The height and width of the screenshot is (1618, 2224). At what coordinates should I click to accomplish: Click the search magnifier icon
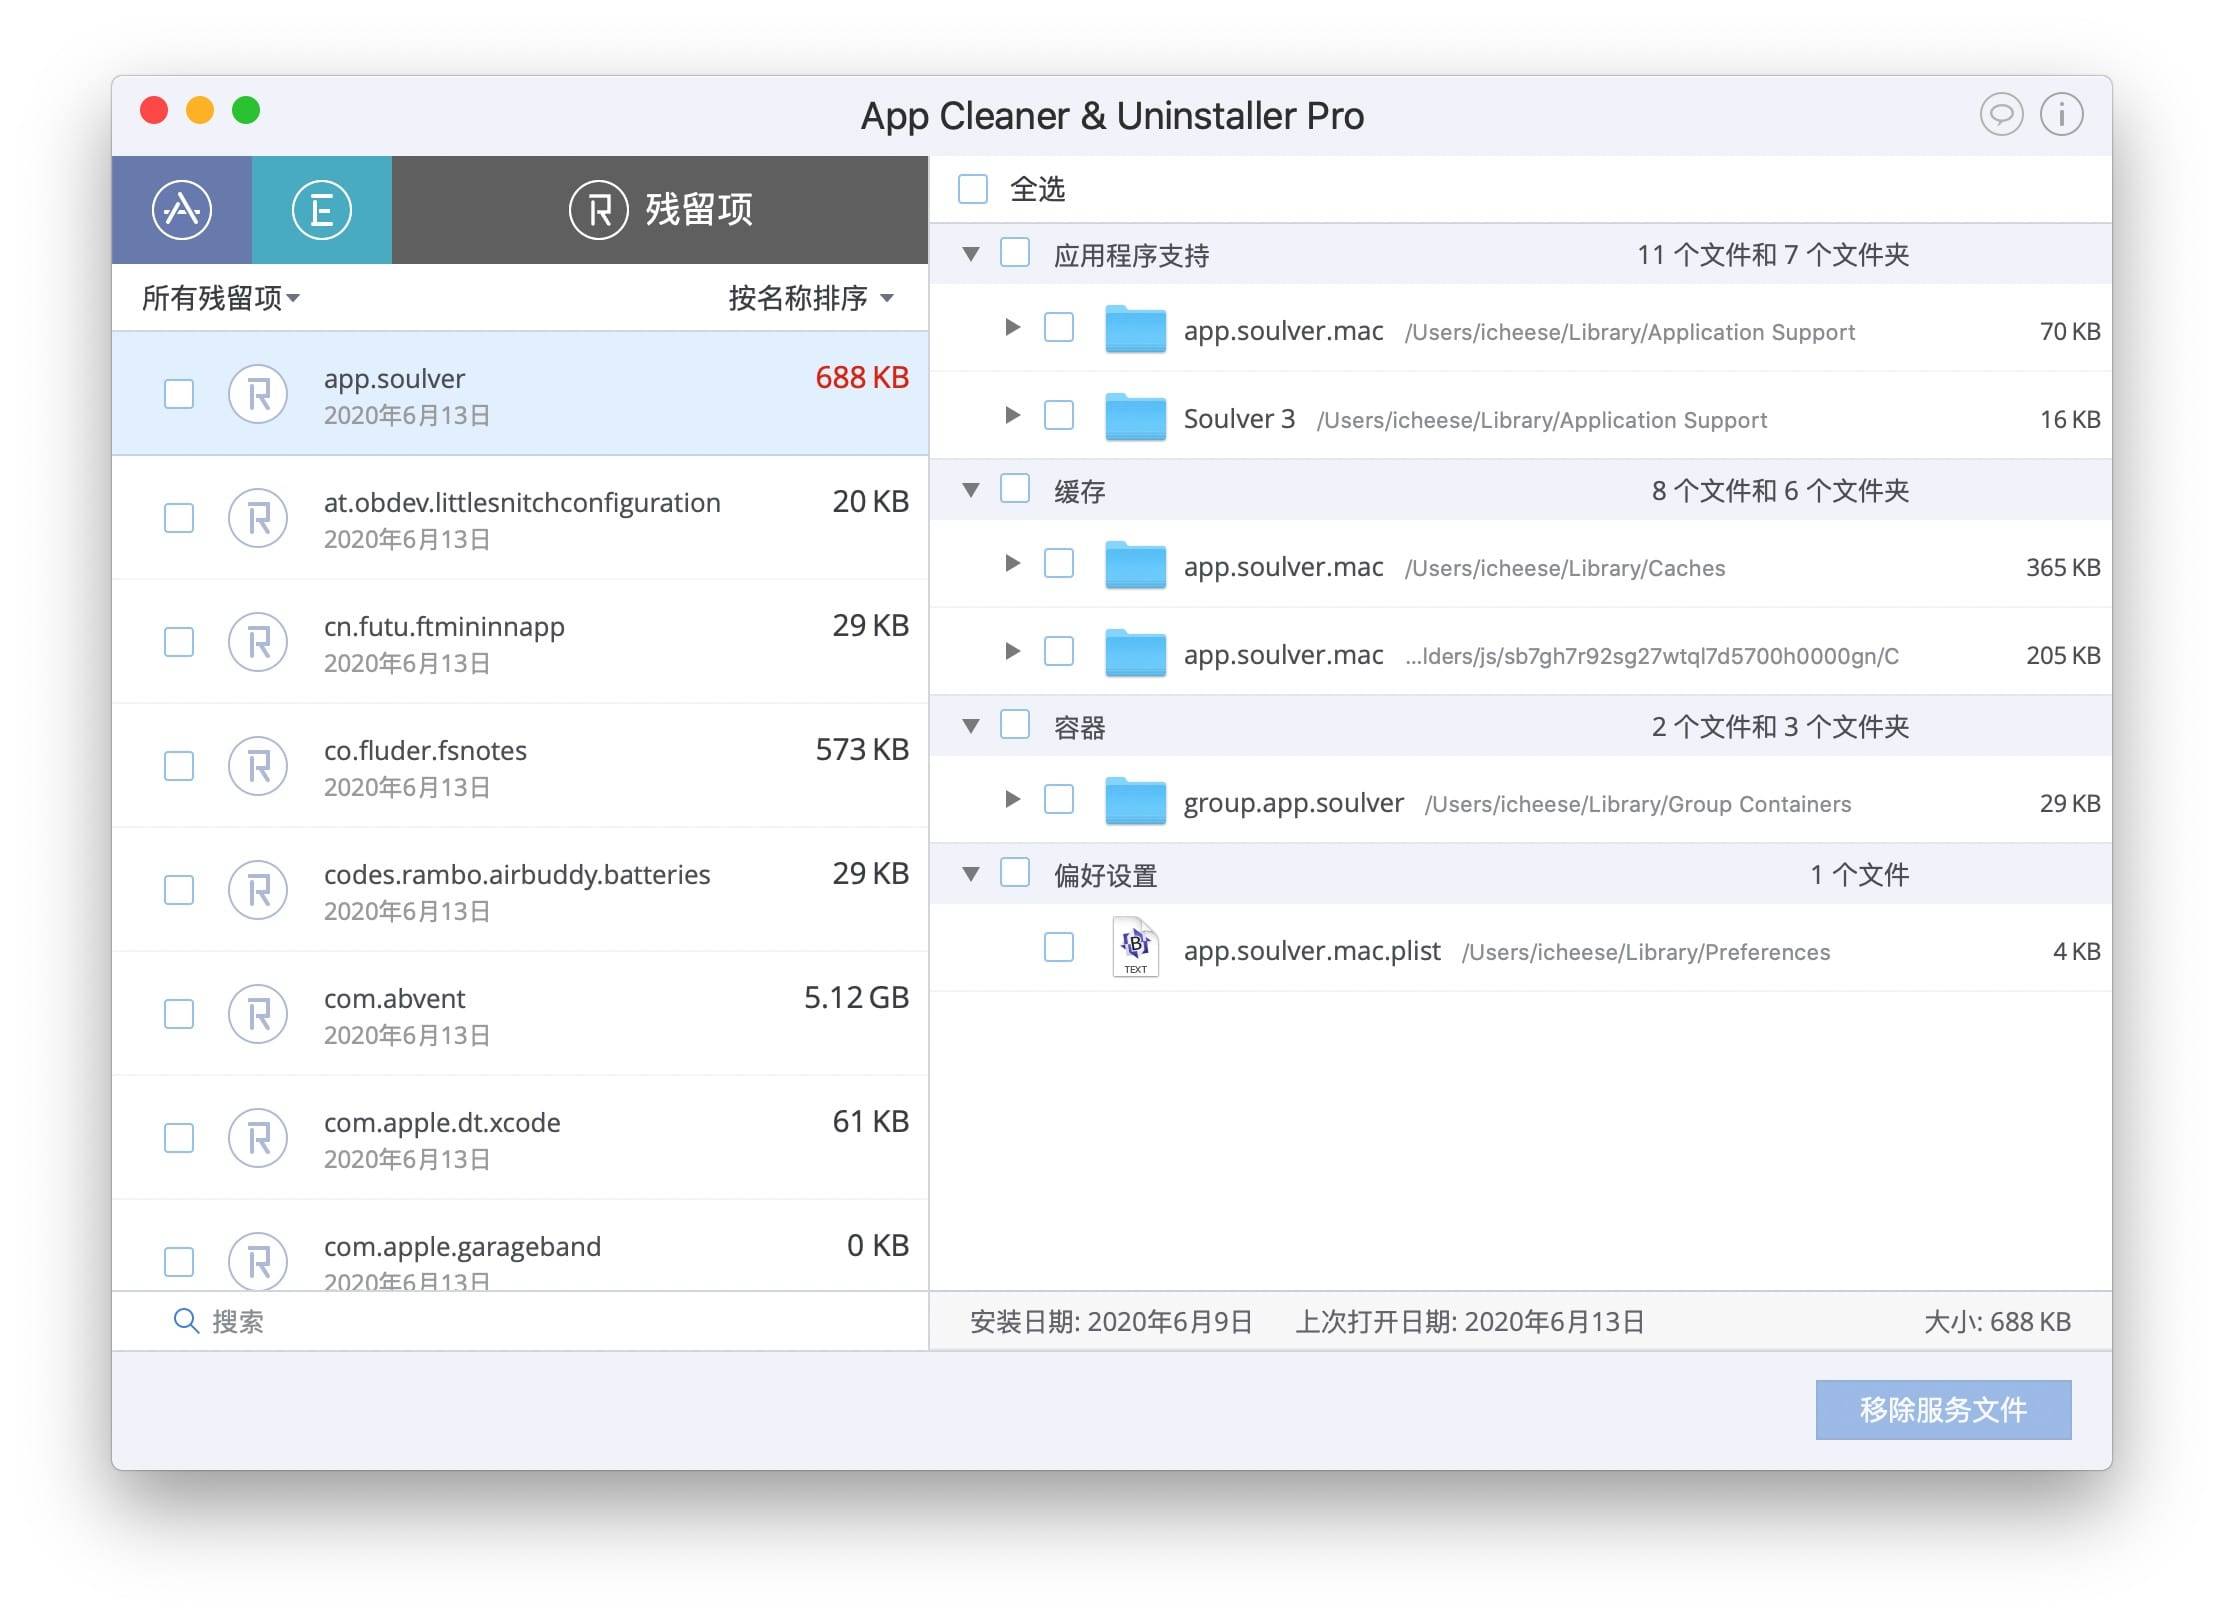(x=185, y=1321)
